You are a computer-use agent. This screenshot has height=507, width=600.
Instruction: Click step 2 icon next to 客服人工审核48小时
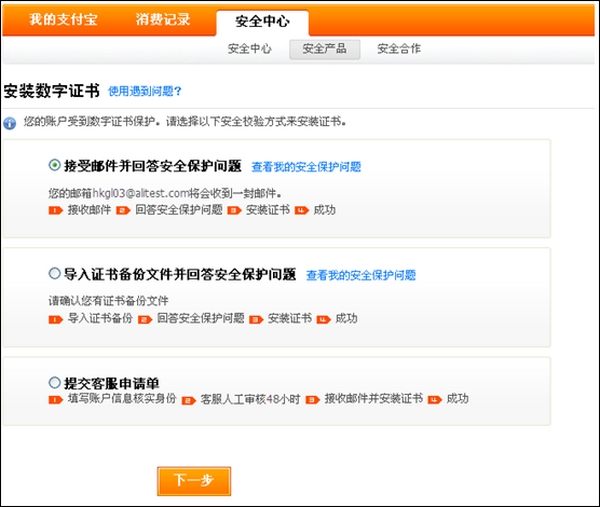pyautogui.click(x=189, y=401)
